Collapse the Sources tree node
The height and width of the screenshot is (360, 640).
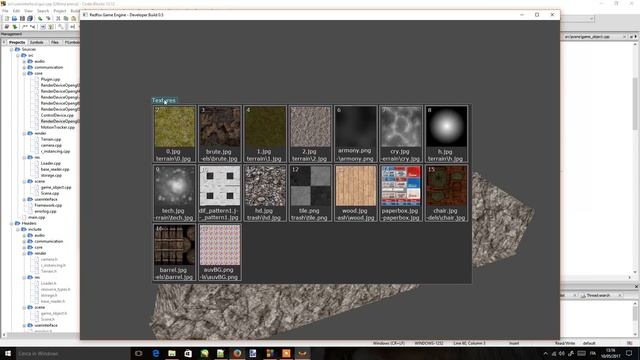(x=11, y=49)
